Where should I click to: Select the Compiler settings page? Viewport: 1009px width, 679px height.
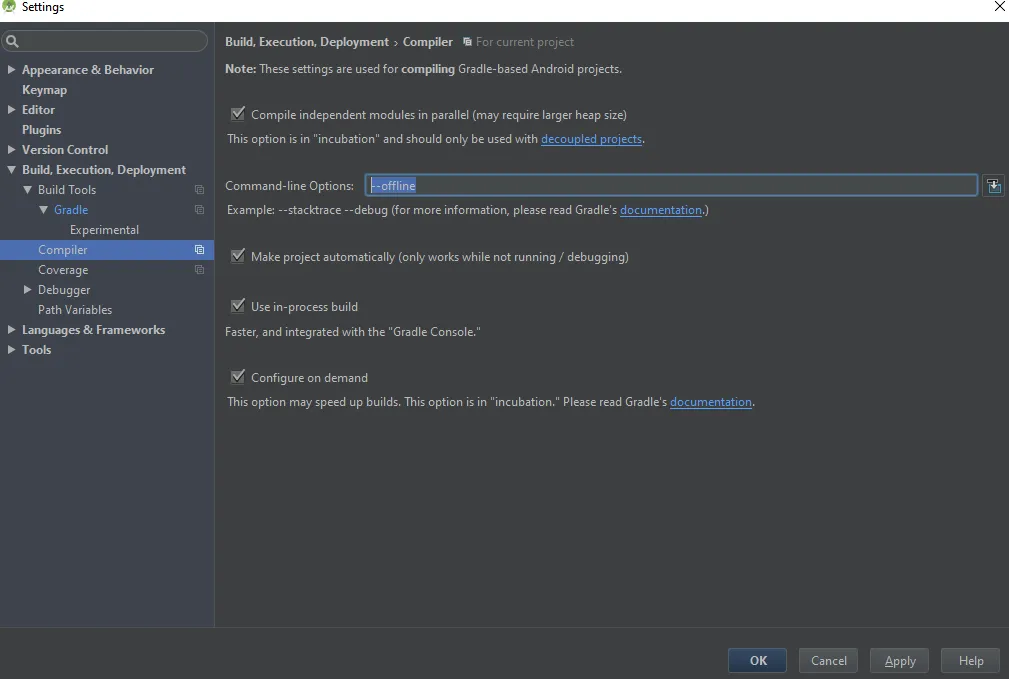tap(62, 250)
